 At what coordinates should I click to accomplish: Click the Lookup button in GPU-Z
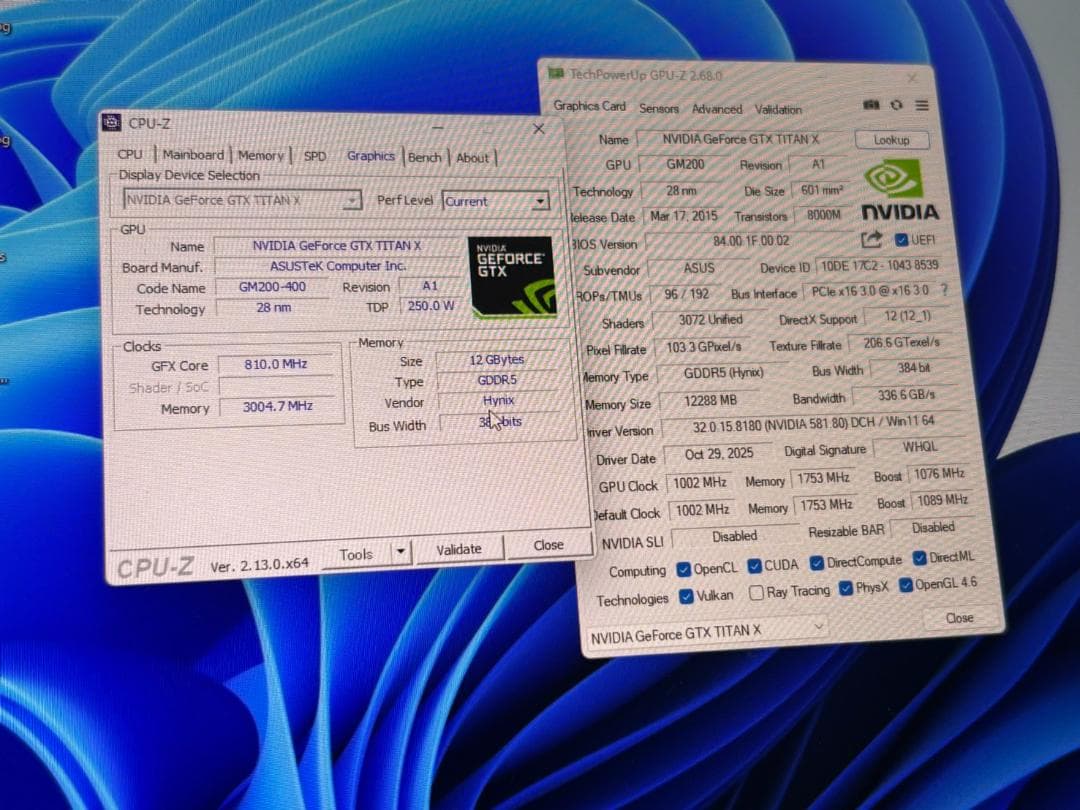coord(891,140)
